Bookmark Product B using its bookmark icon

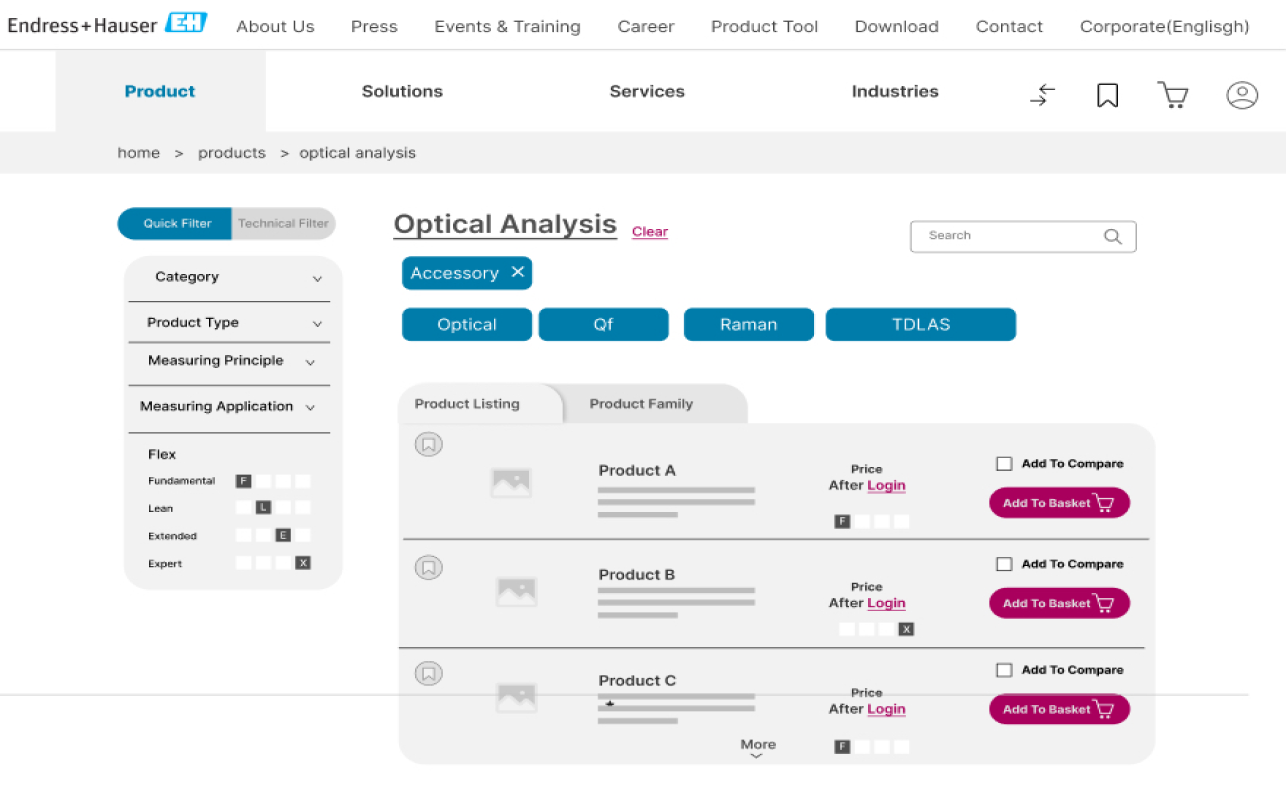429,568
